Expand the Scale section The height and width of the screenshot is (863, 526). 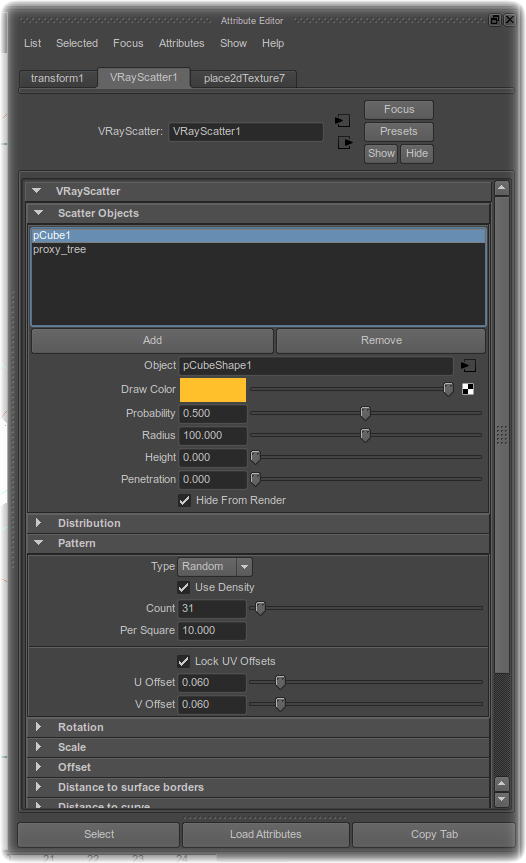39,747
